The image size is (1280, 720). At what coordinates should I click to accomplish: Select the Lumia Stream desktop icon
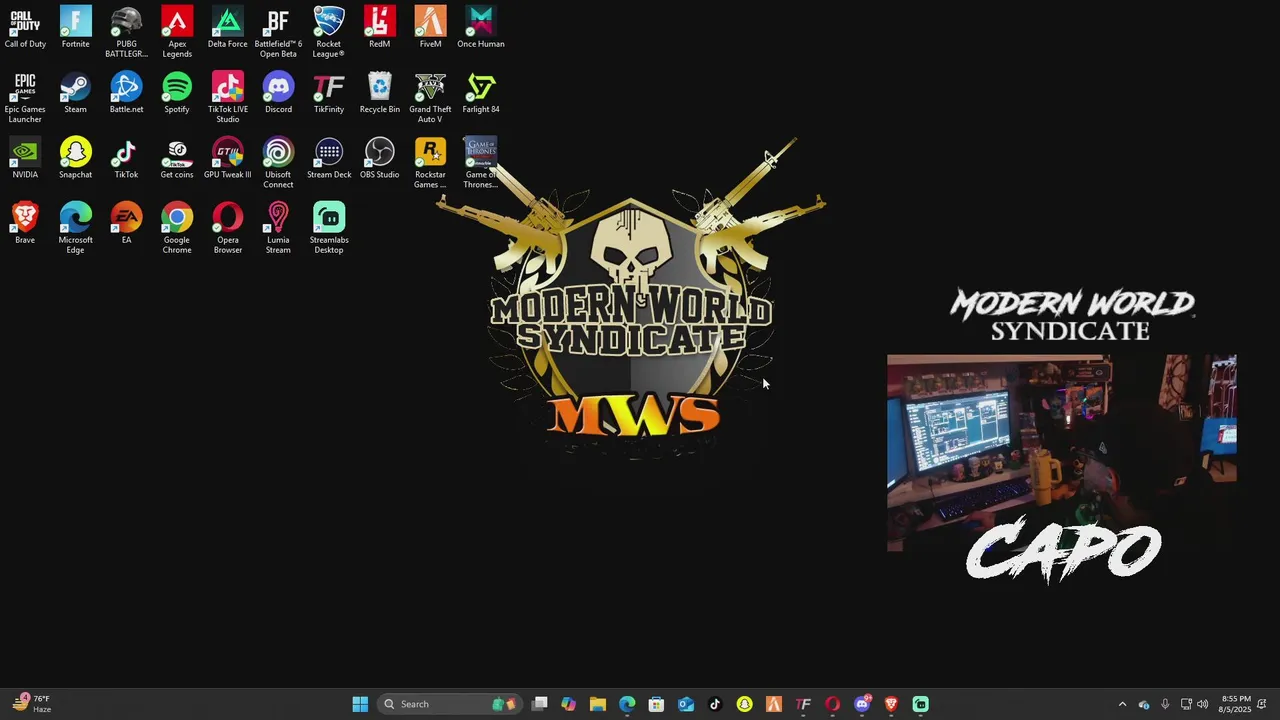(278, 228)
